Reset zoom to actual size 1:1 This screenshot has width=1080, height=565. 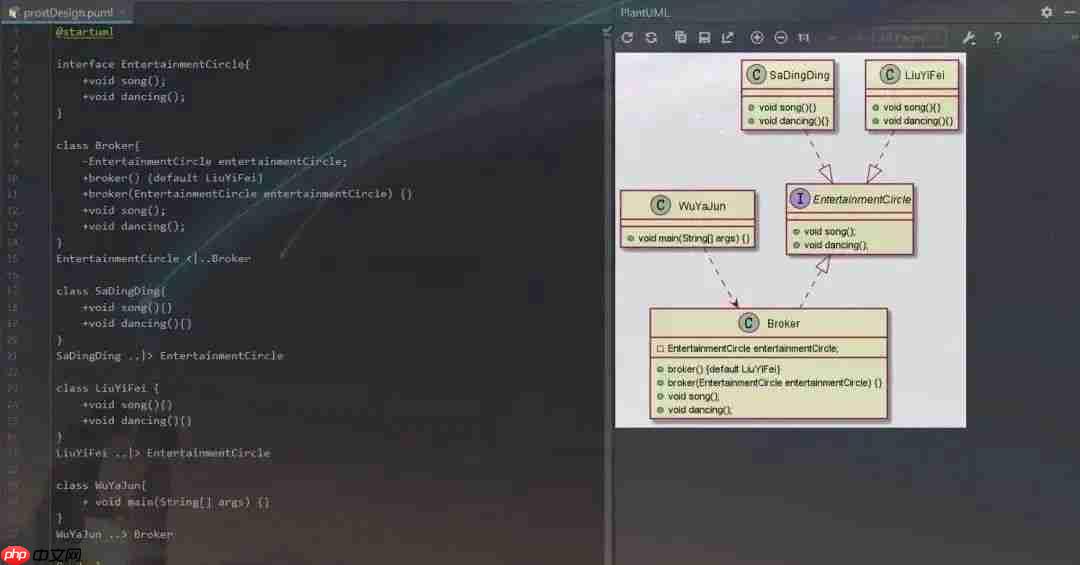[x=804, y=38]
